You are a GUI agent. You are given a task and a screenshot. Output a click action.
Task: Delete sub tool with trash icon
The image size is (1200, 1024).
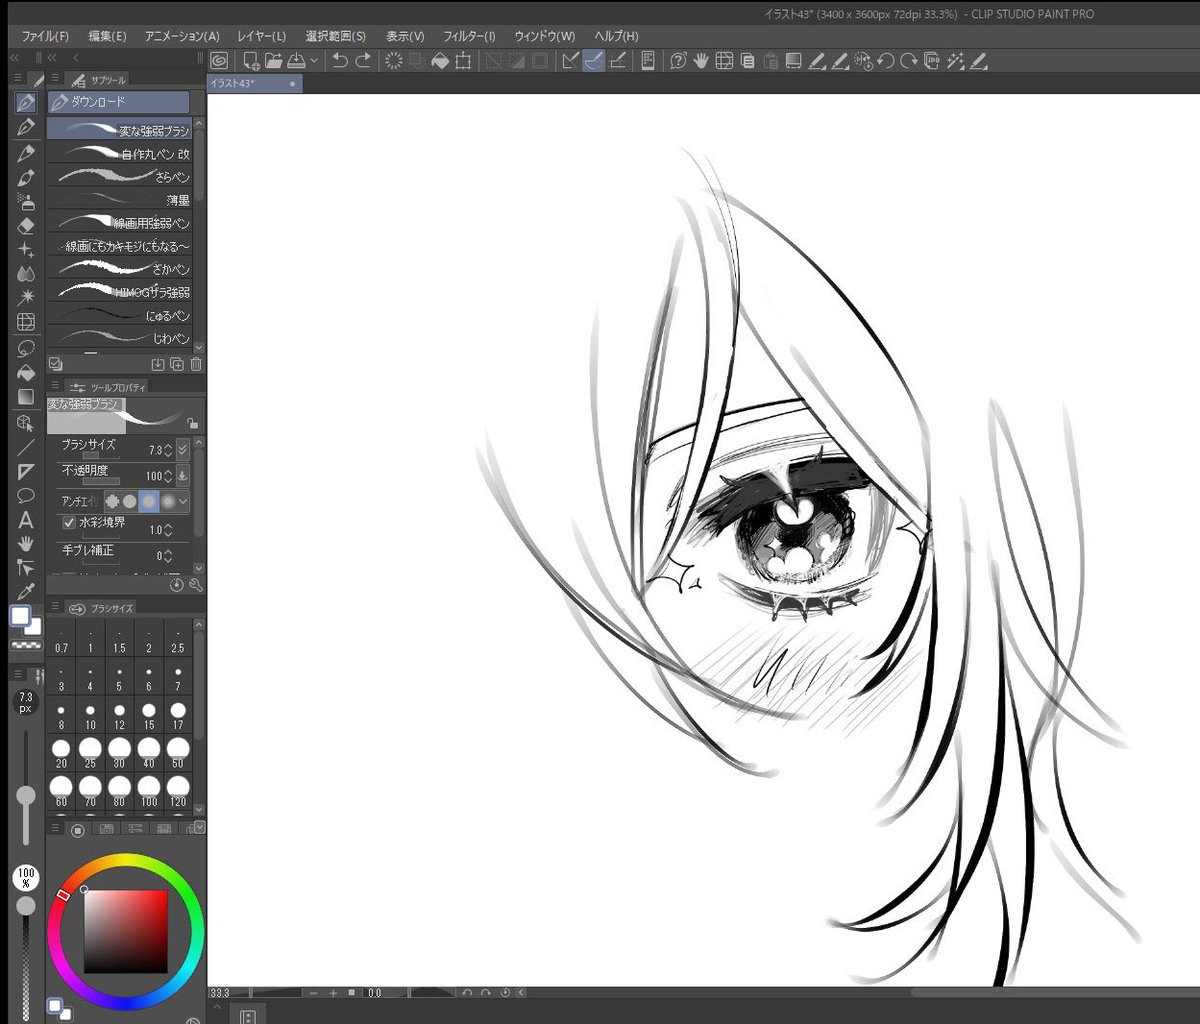(x=196, y=365)
